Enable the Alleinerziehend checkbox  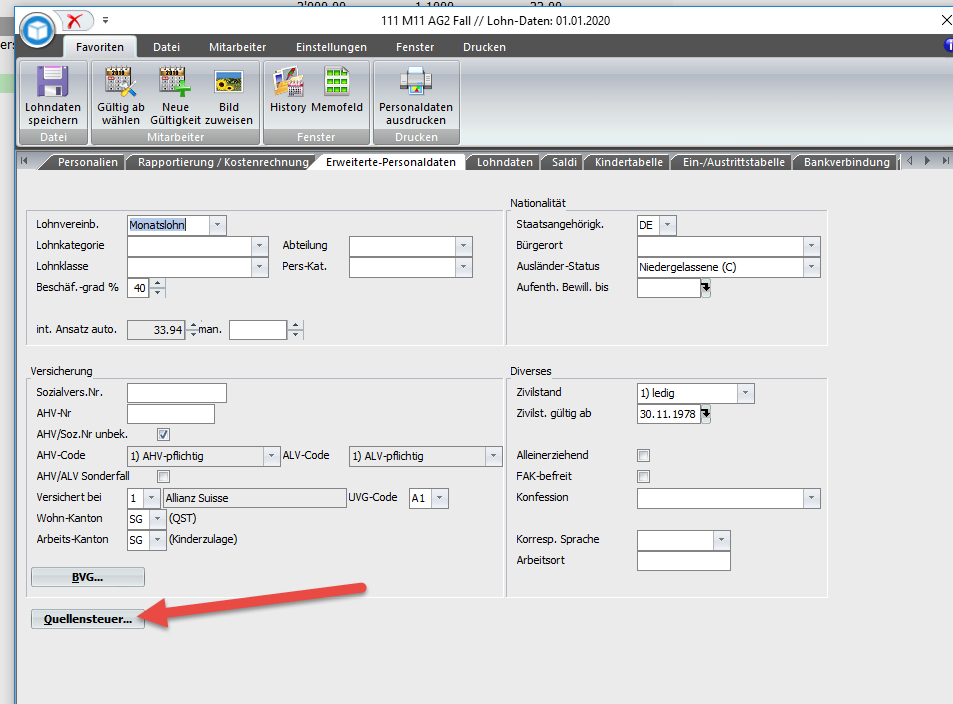coord(644,455)
